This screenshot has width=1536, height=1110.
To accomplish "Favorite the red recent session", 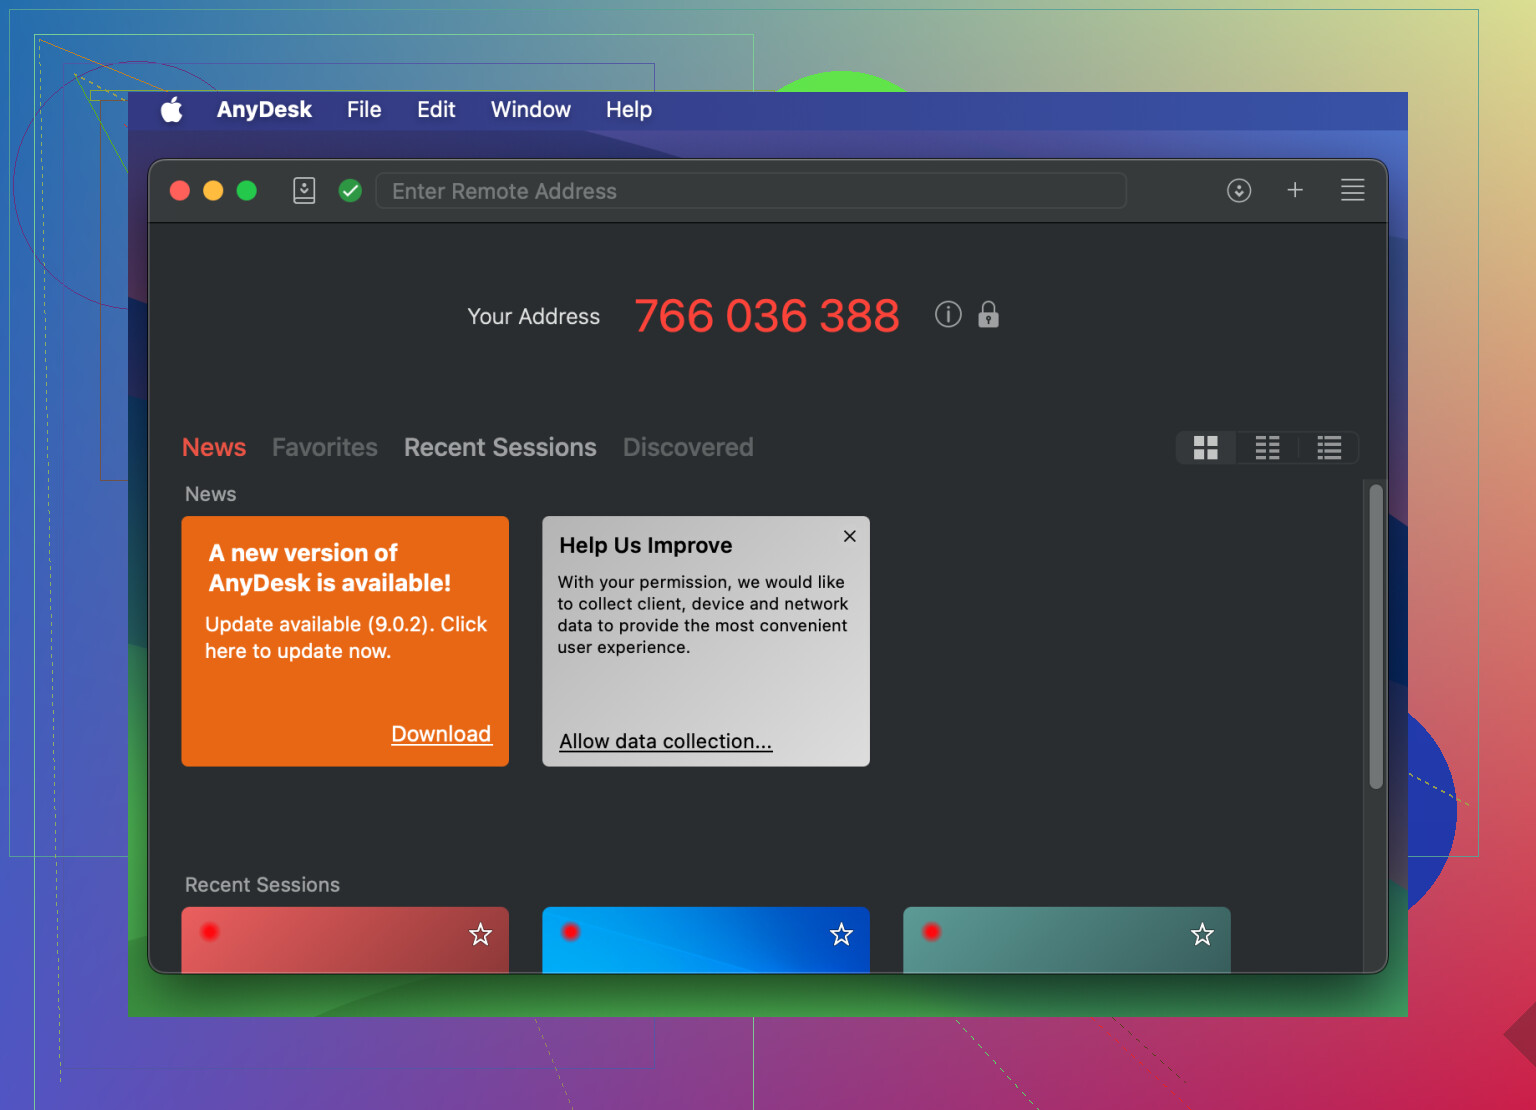I will pos(481,934).
